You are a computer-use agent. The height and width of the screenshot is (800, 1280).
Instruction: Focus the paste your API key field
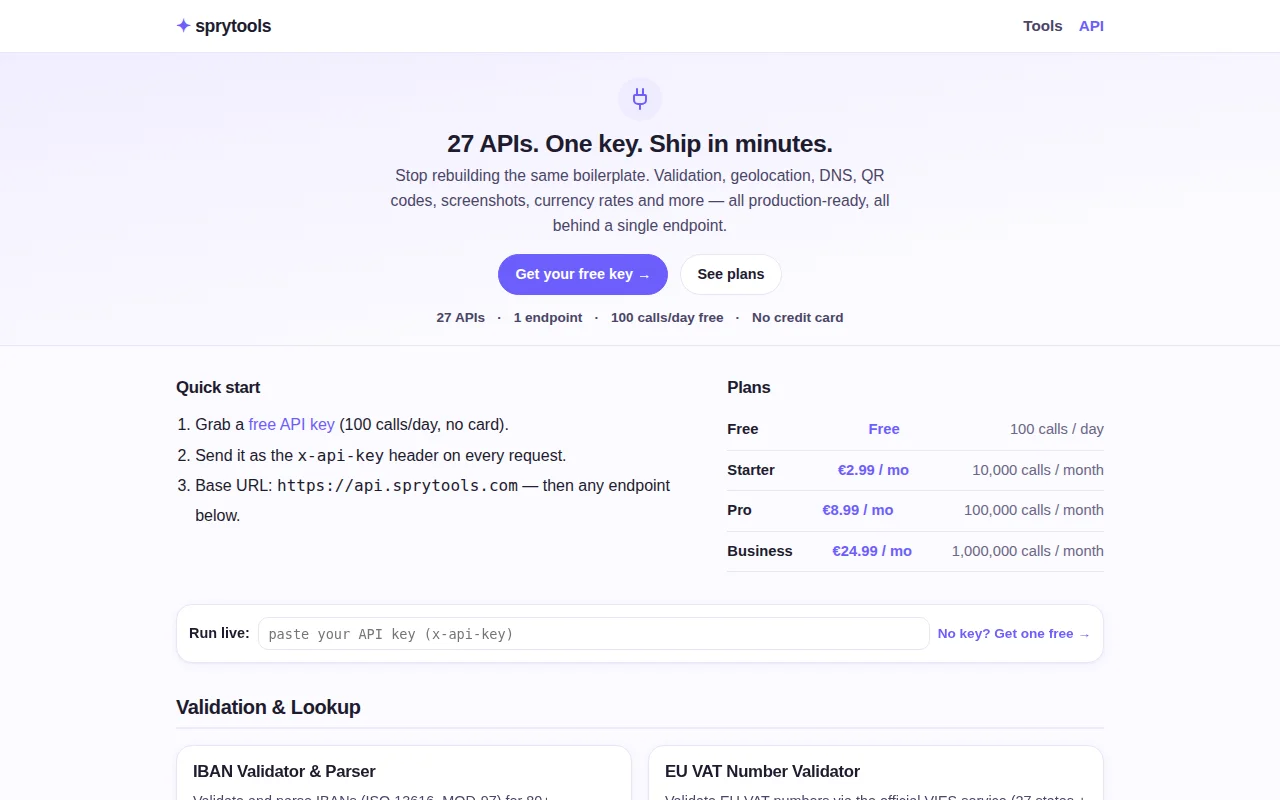coord(594,633)
